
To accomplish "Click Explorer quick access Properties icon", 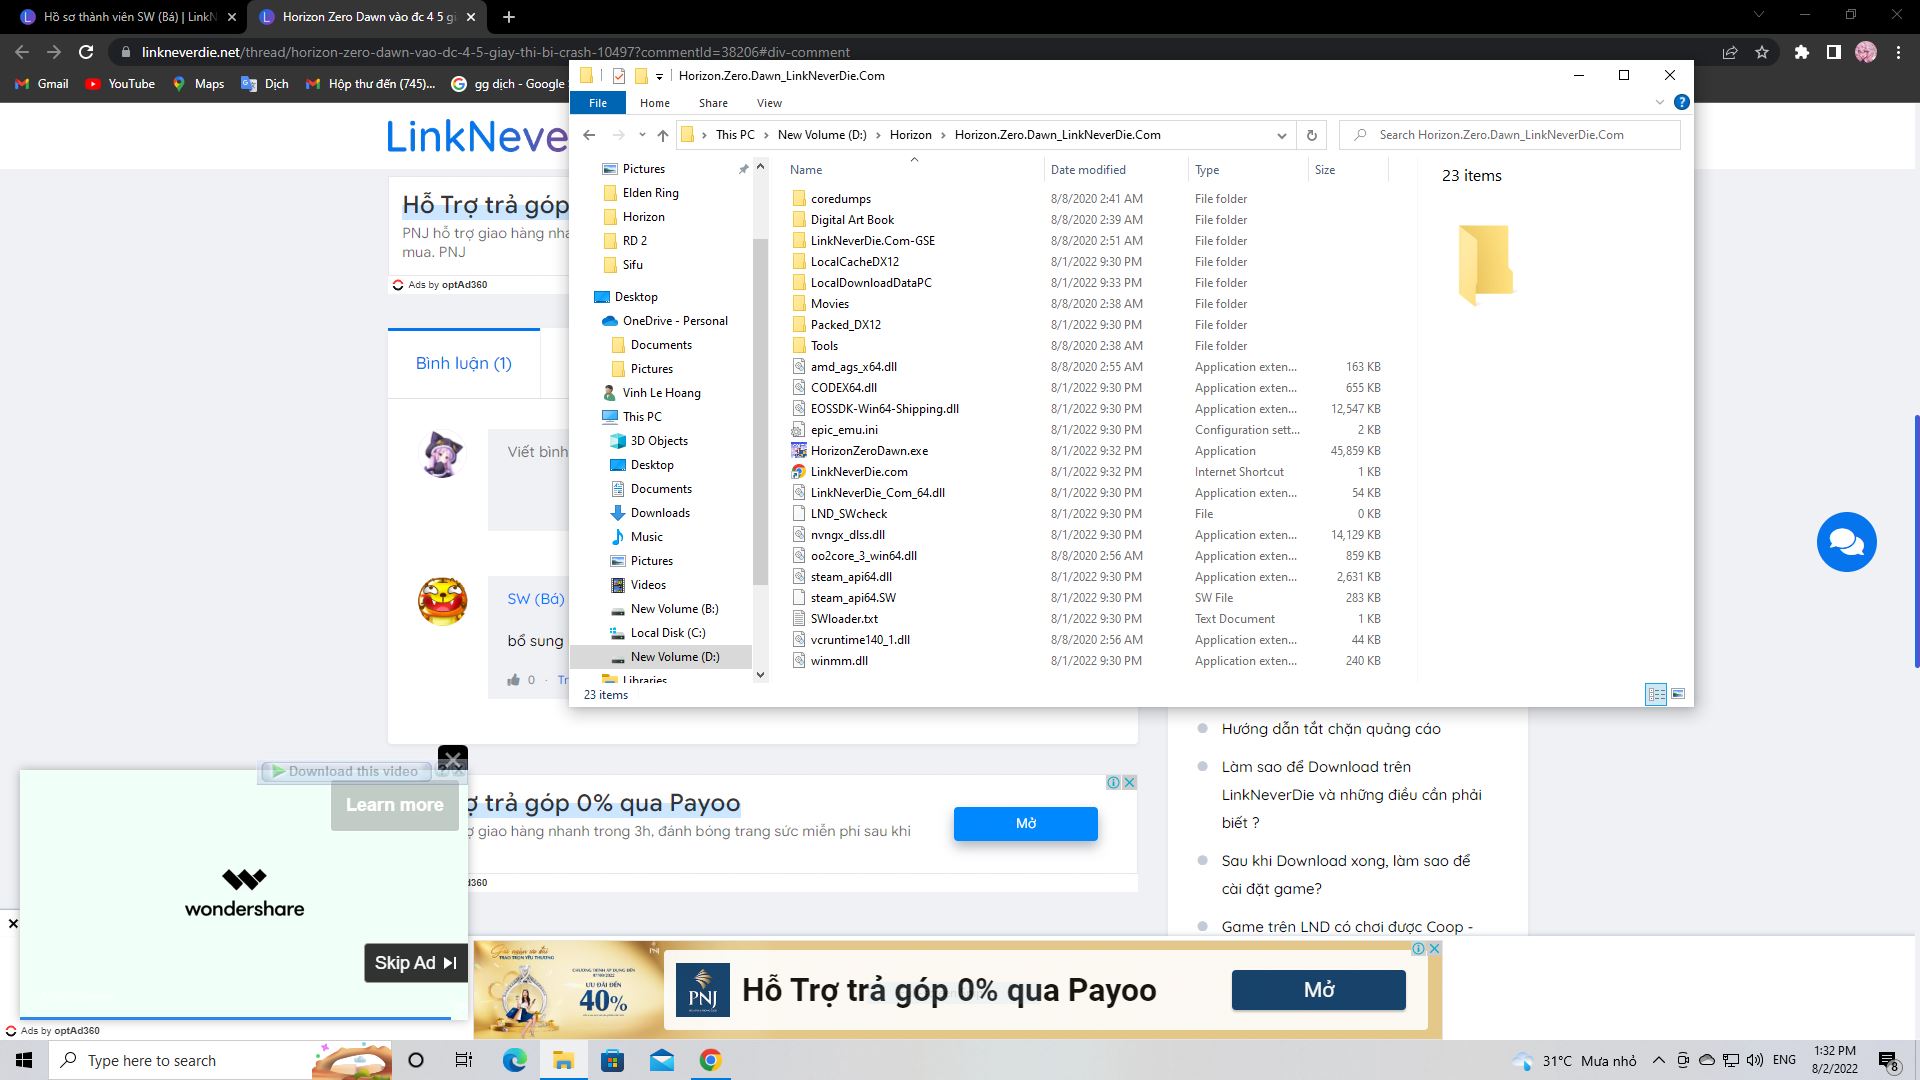I will [x=619, y=76].
